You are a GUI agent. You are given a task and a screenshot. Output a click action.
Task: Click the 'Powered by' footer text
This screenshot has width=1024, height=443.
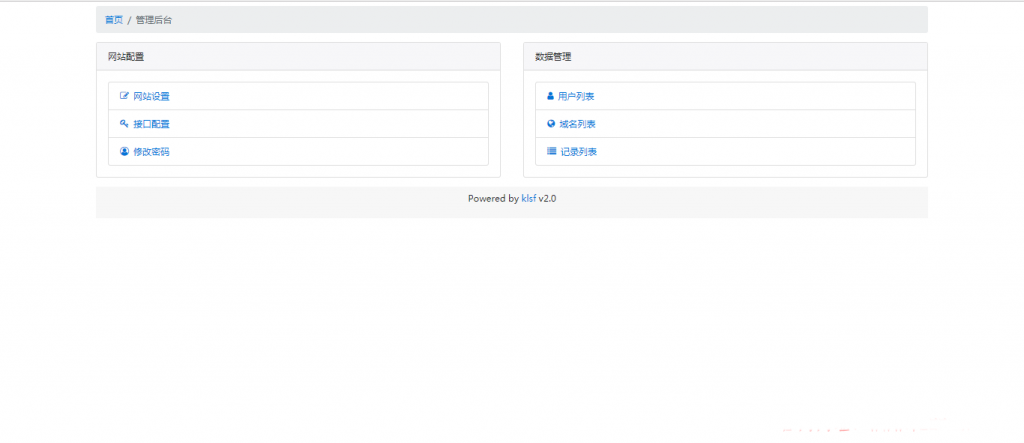(492, 199)
